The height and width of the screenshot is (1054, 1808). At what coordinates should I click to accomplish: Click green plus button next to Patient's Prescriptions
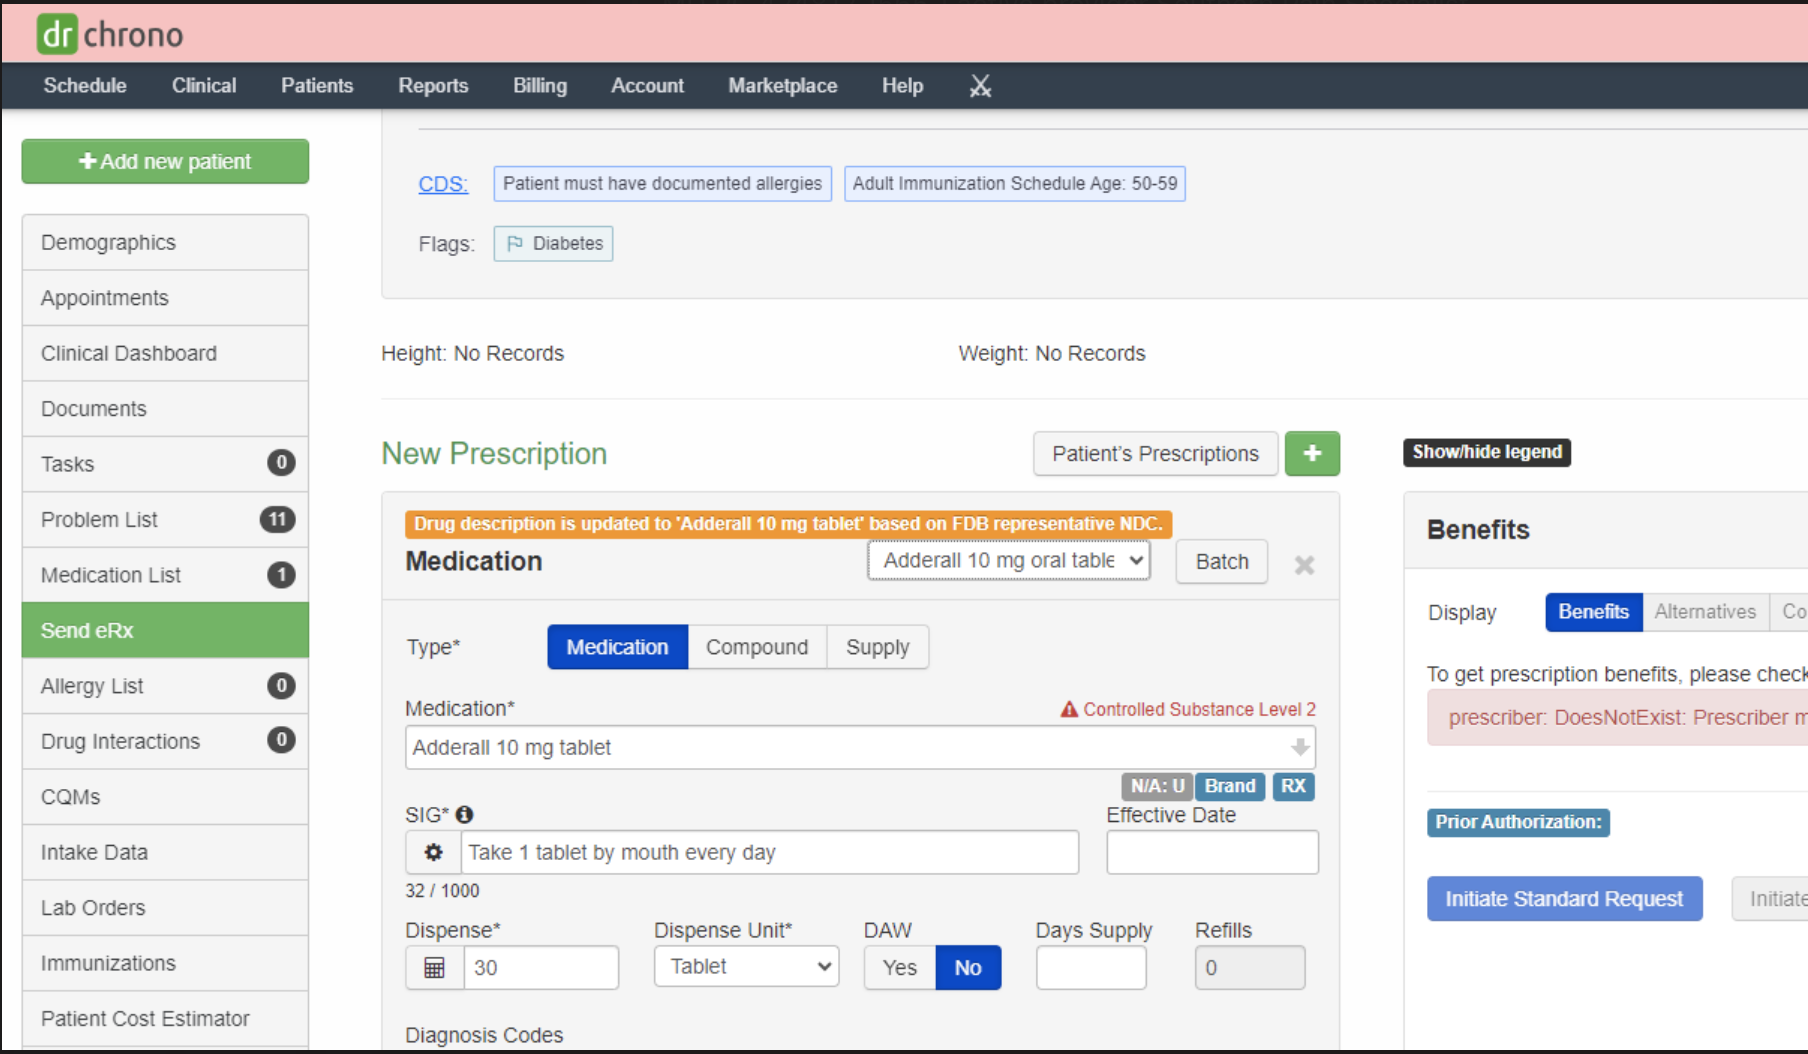[x=1312, y=454]
